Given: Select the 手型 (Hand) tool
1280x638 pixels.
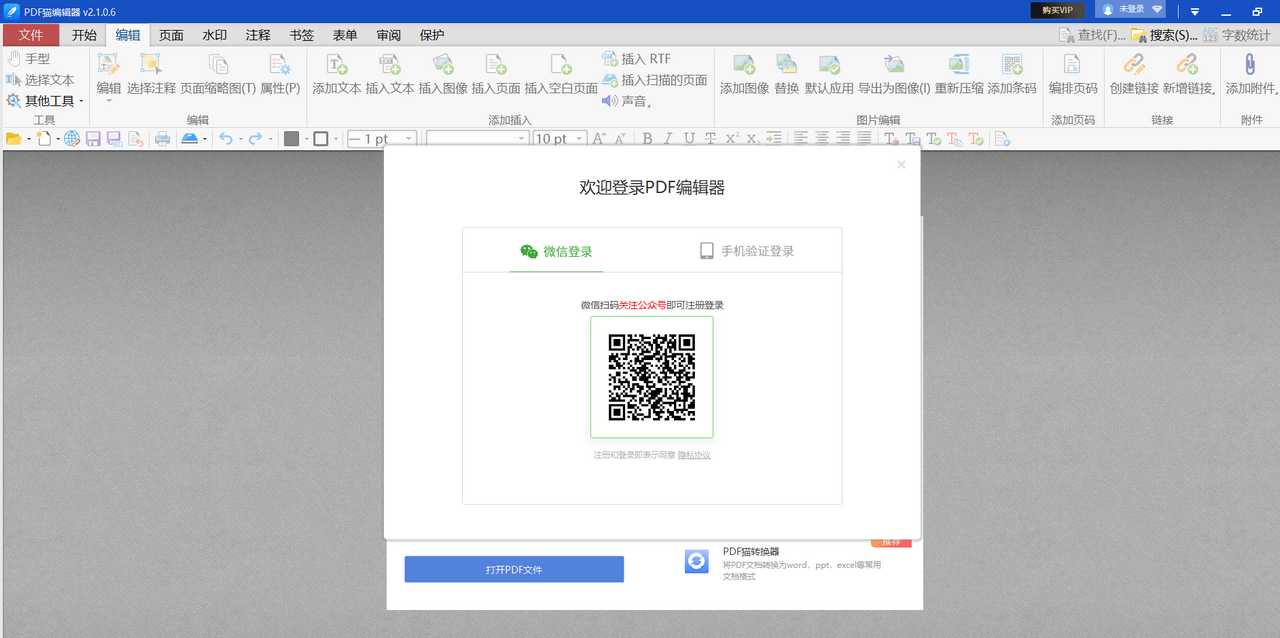Looking at the screenshot, I should point(38,58).
